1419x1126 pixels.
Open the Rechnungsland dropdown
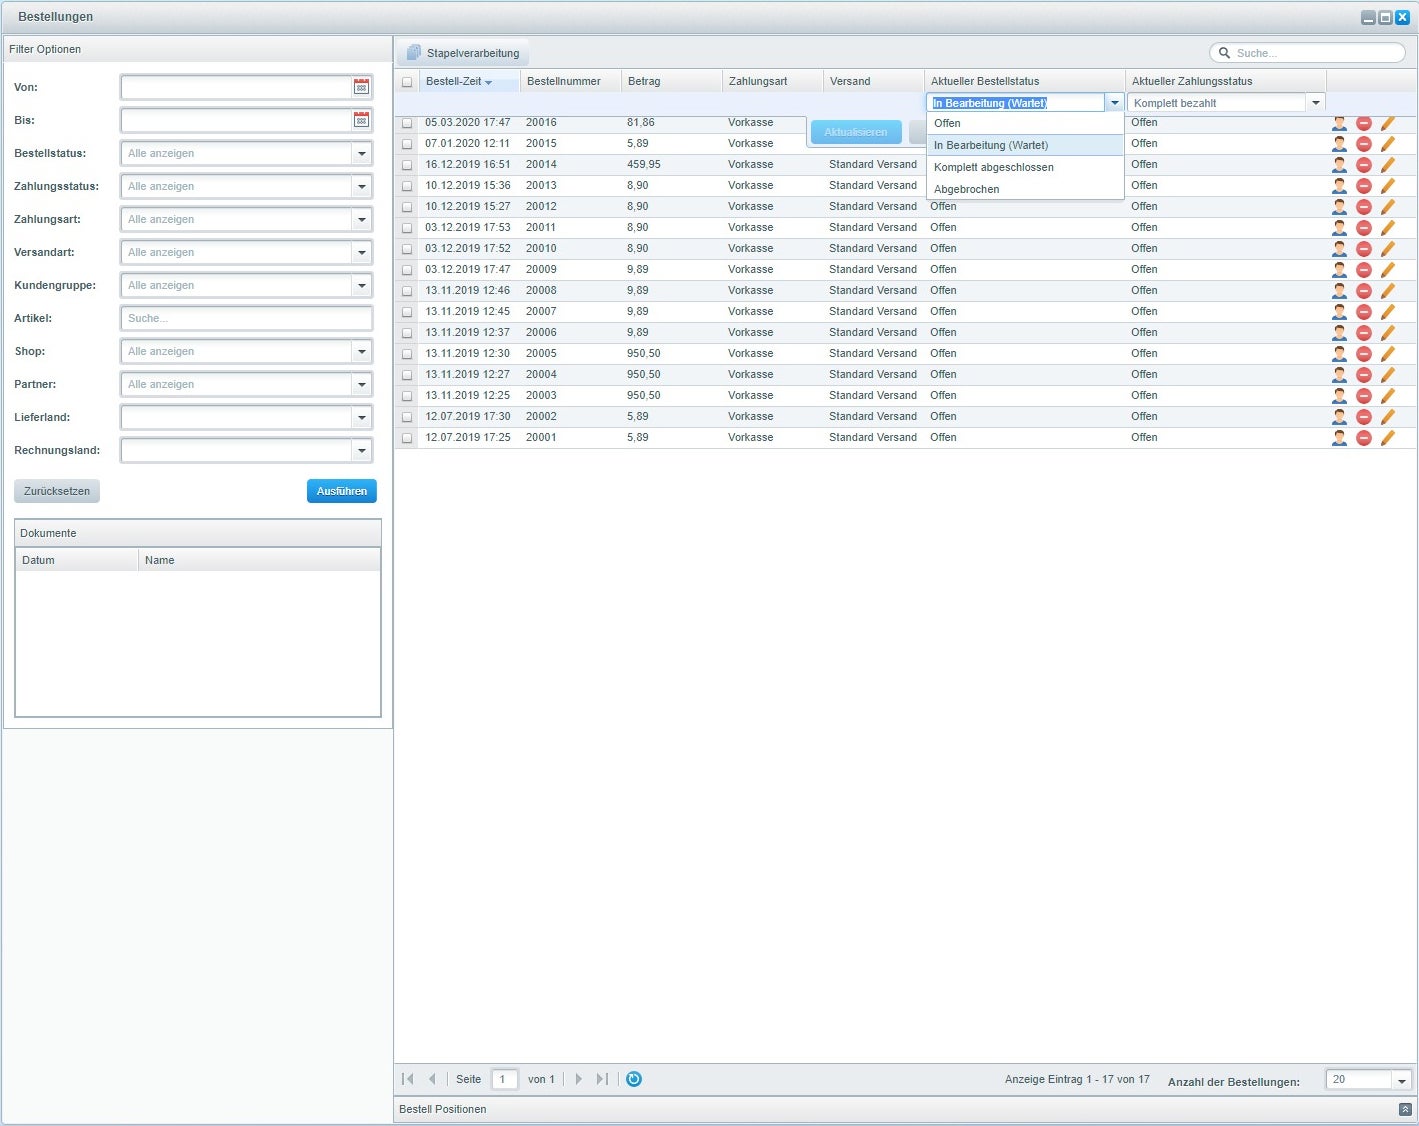[362, 451]
